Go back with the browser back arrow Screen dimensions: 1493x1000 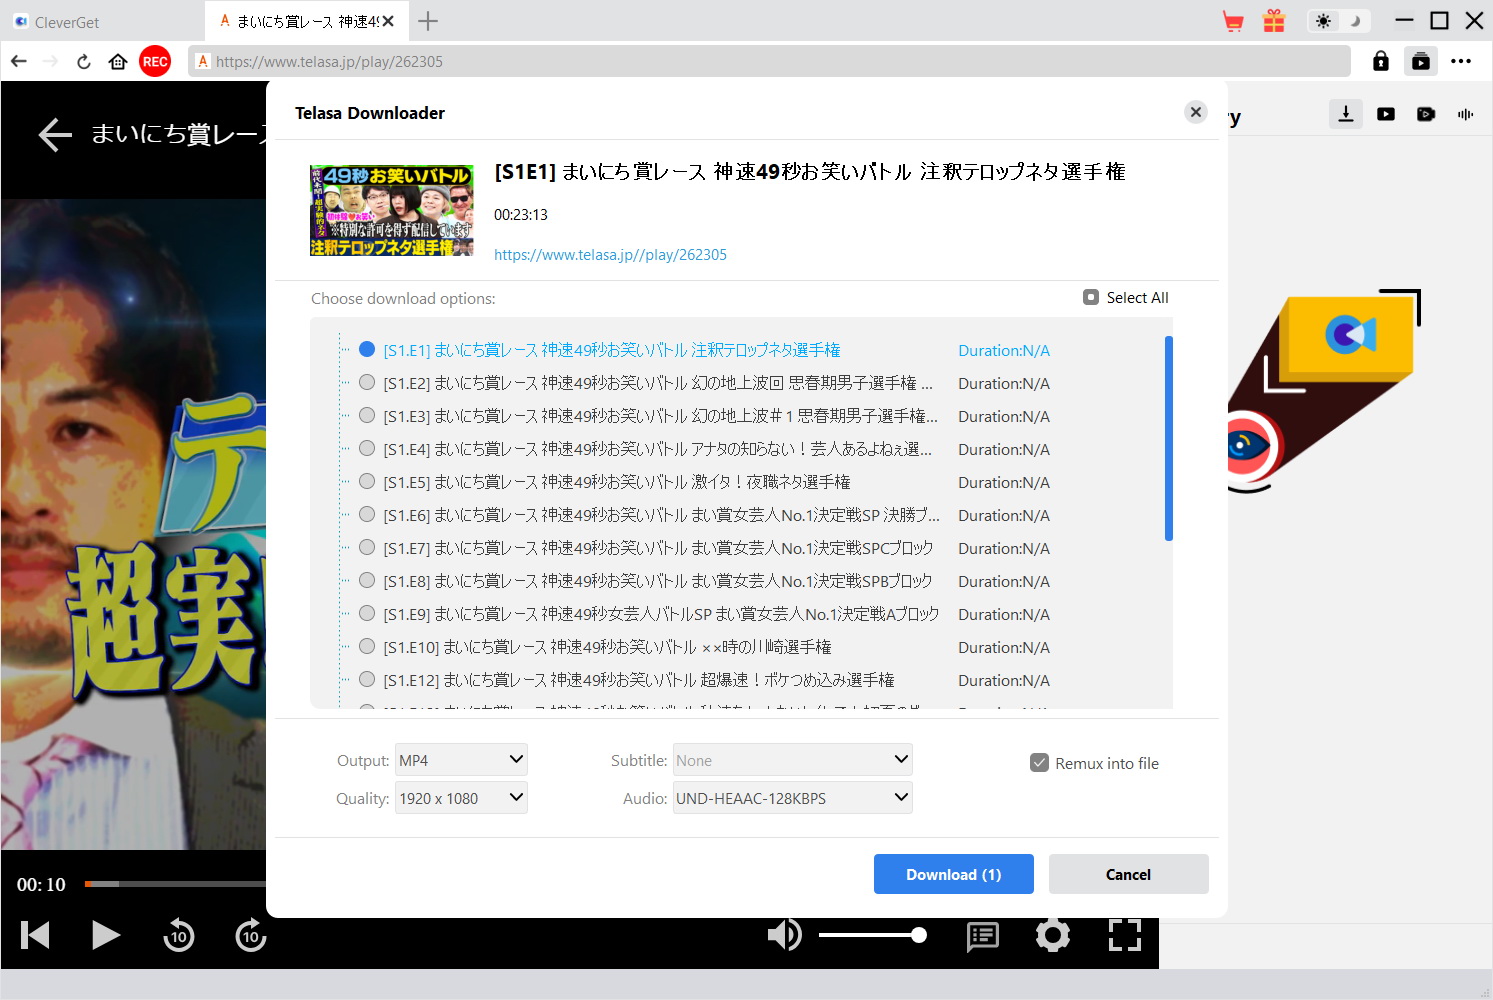pyautogui.click(x=18, y=61)
